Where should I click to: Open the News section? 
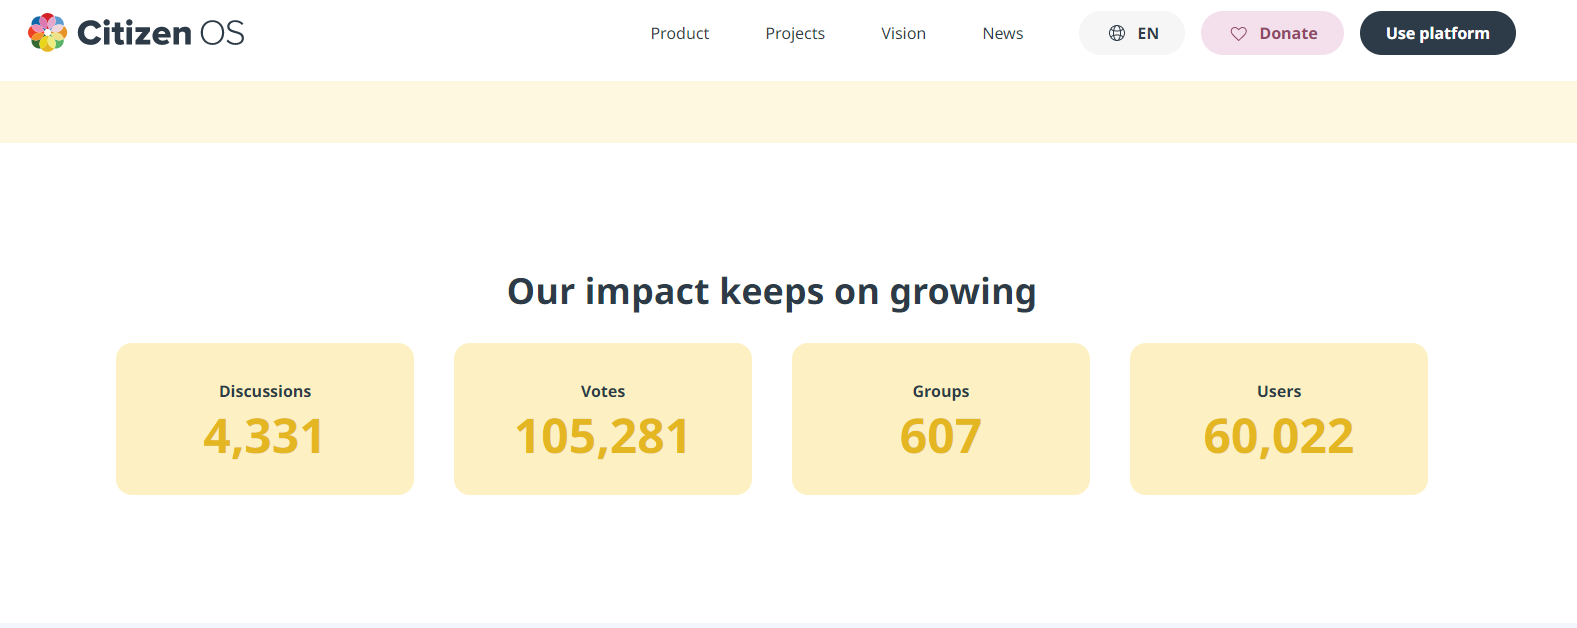pyautogui.click(x=1002, y=32)
